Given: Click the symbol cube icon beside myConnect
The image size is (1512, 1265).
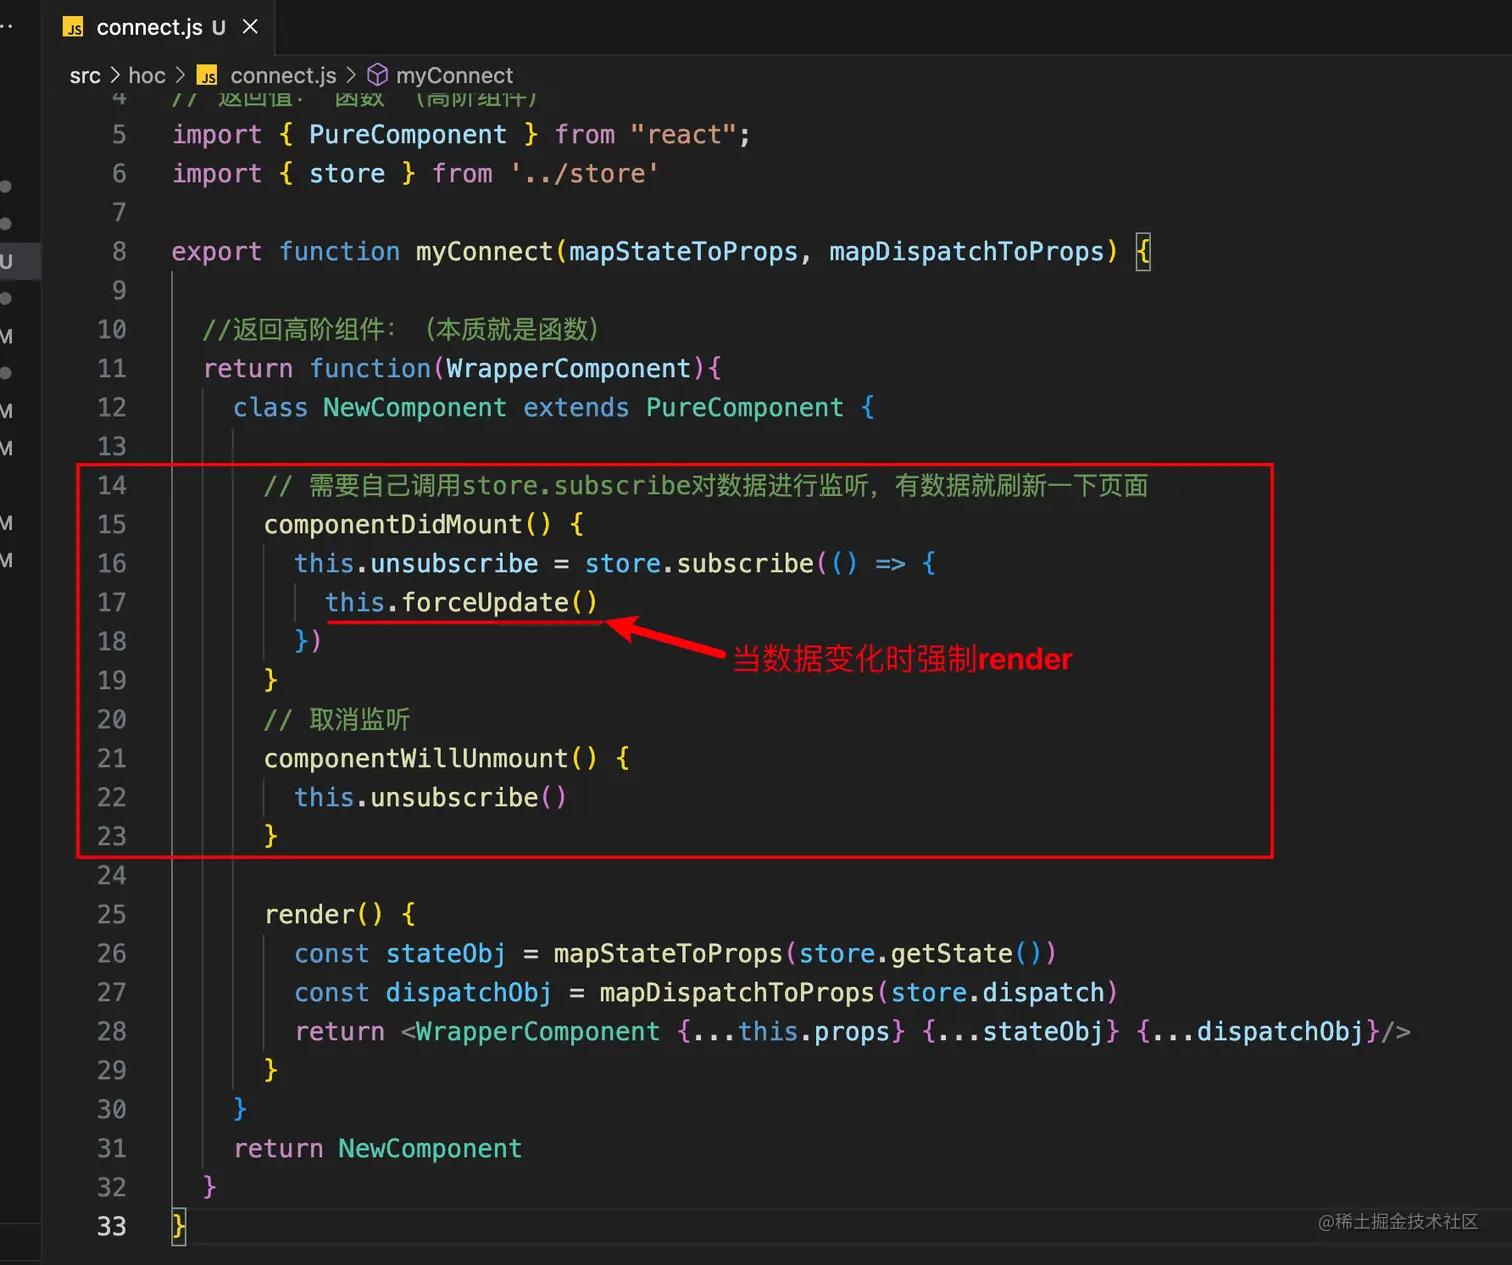Looking at the screenshot, I should [x=377, y=75].
